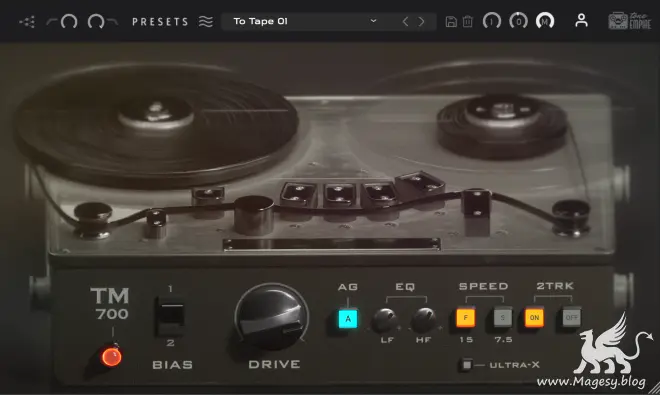
Task: Click the low-pass filter knob icon
Action: (102, 21)
